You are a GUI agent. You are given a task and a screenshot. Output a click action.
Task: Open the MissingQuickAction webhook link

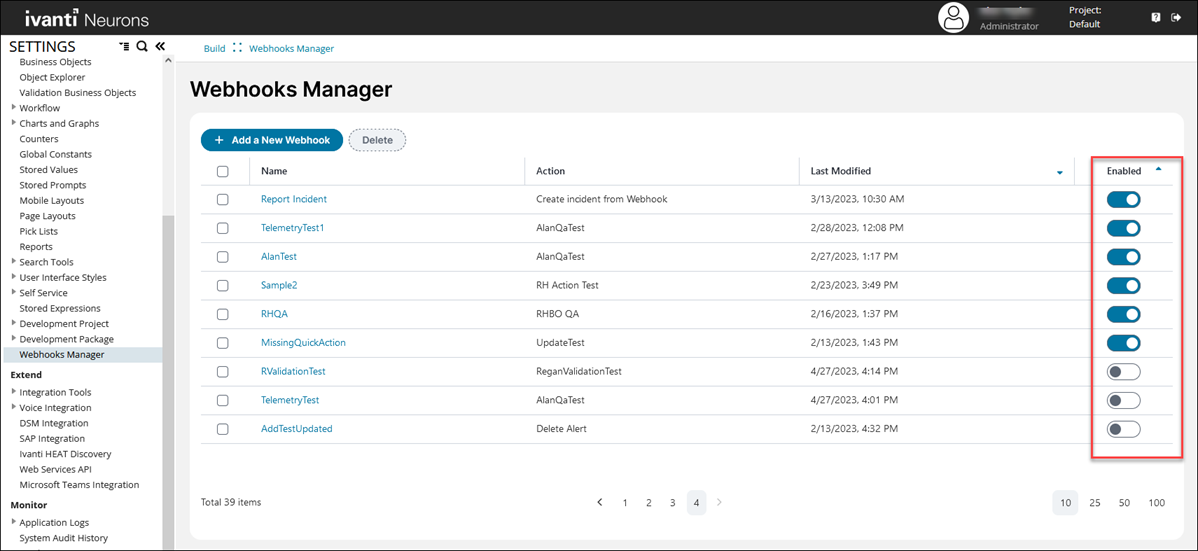point(303,343)
